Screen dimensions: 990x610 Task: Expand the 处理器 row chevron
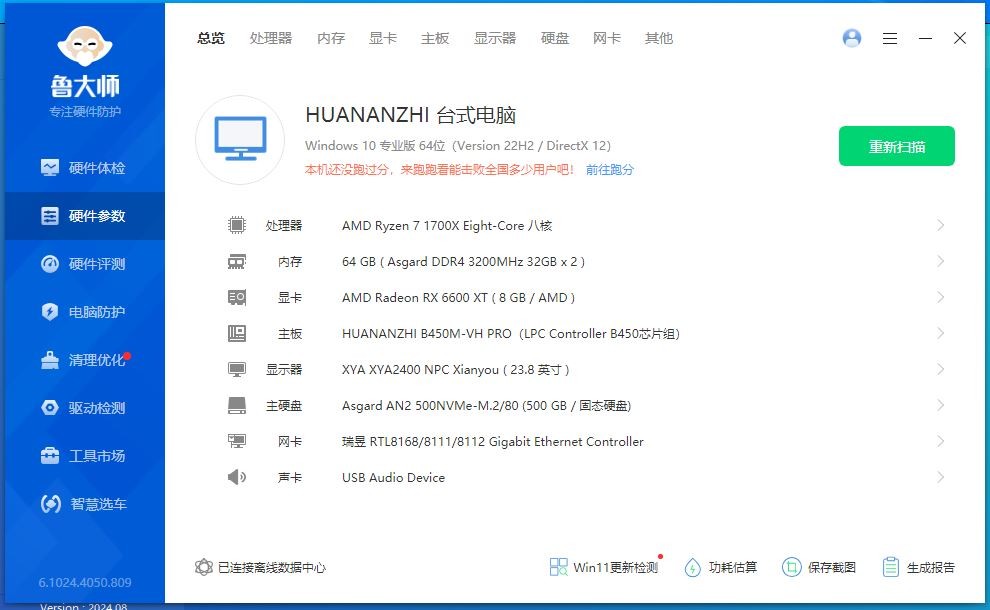coord(940,225)
